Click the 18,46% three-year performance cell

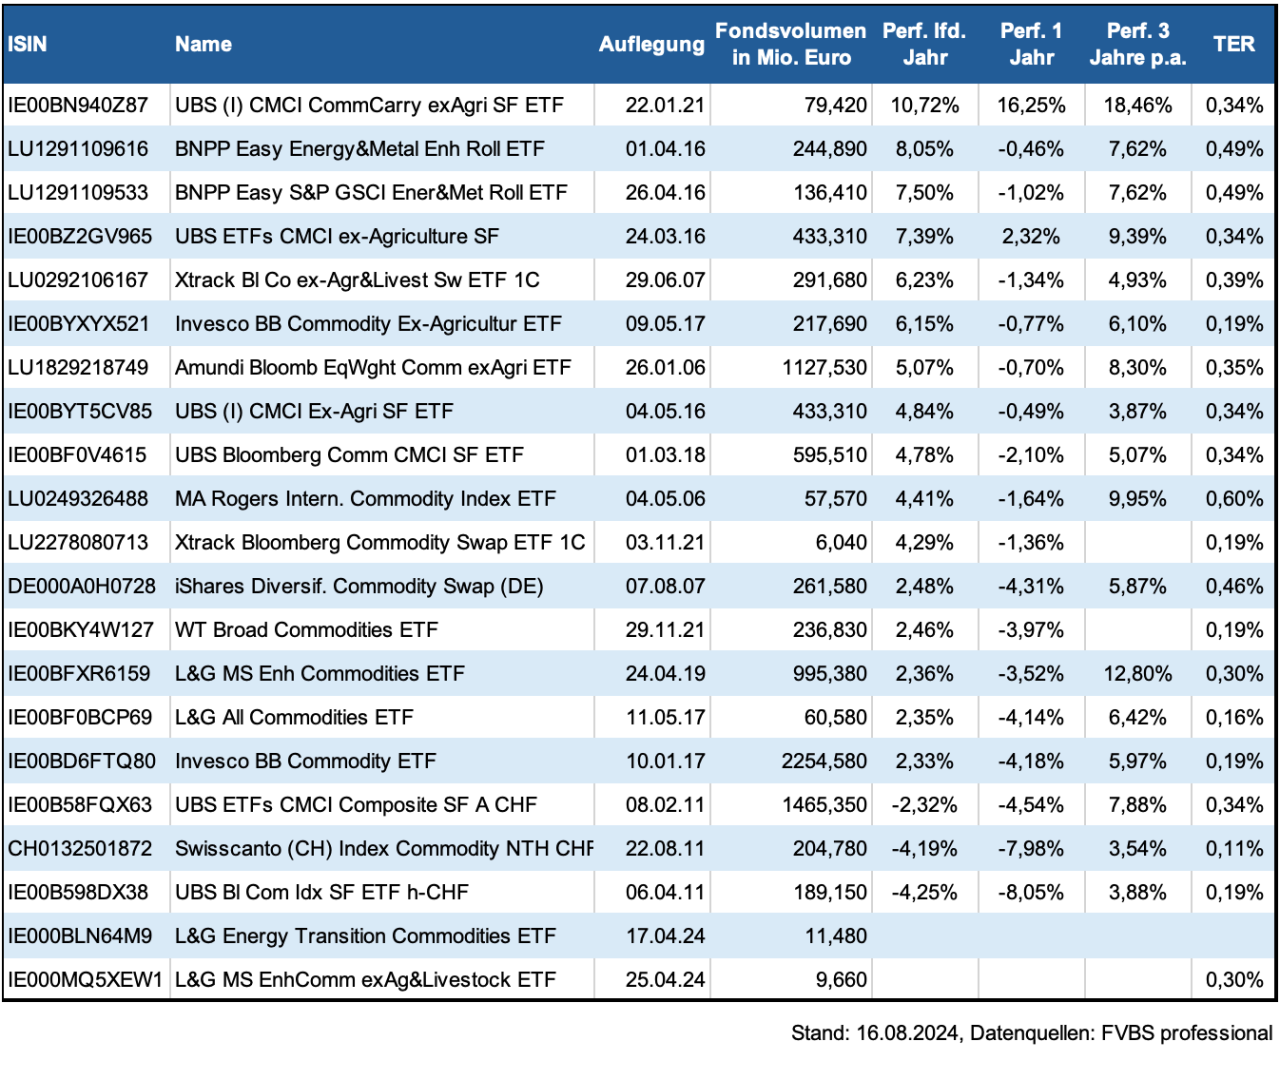point(1137,106)
